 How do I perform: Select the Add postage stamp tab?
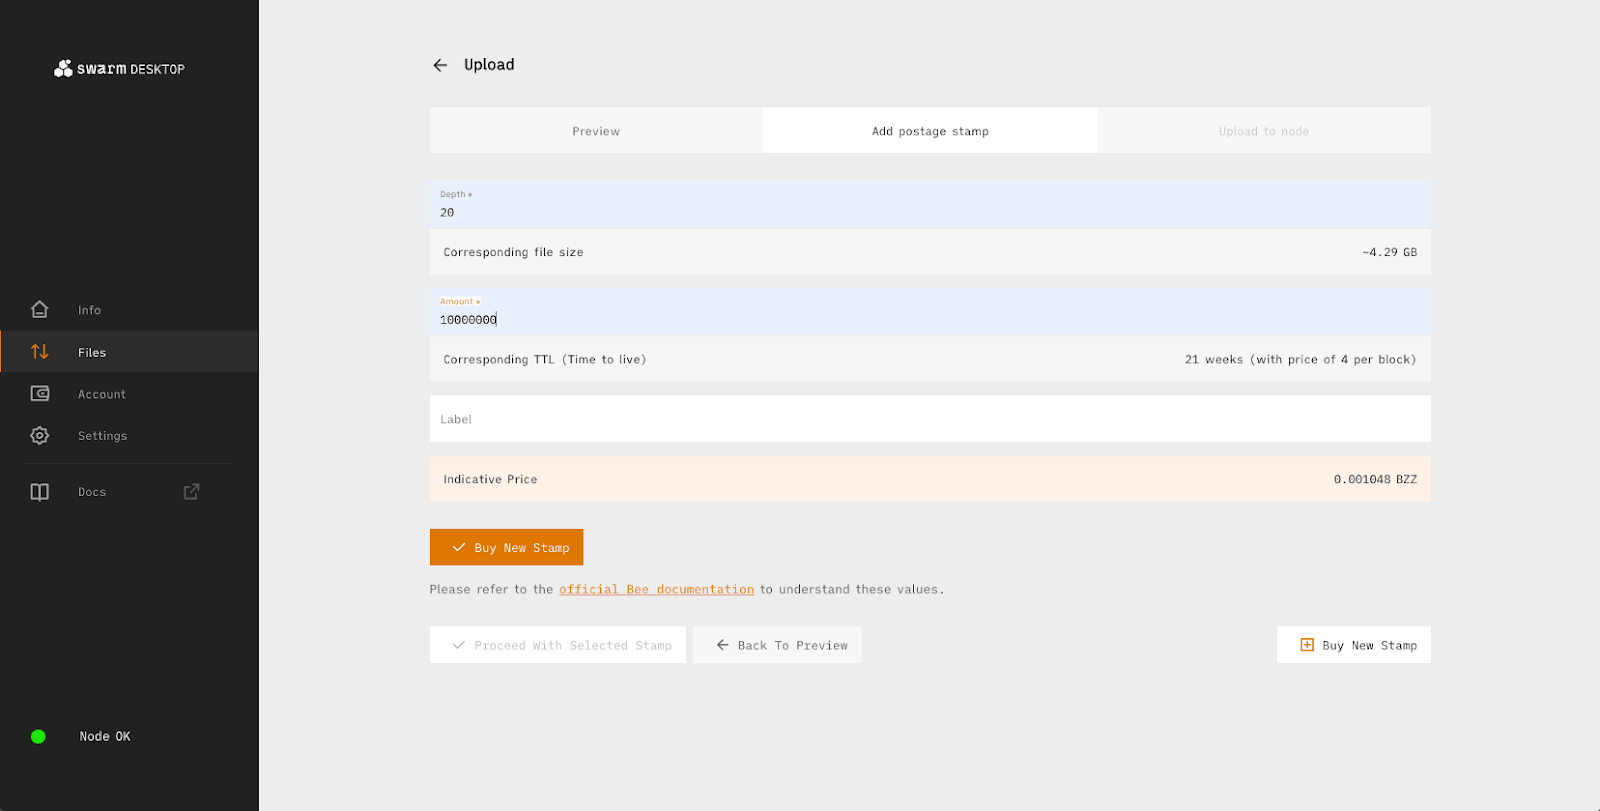(930, 131)
